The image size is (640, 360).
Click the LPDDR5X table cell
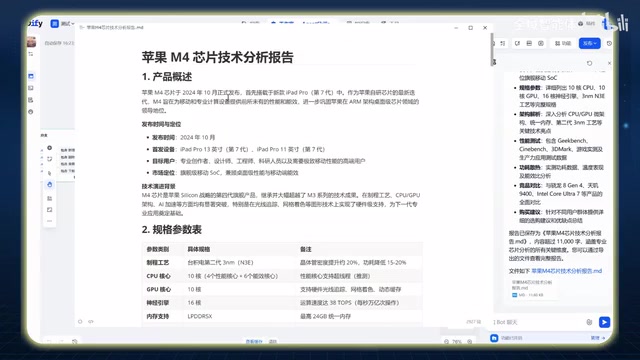[x=200, y=316]
